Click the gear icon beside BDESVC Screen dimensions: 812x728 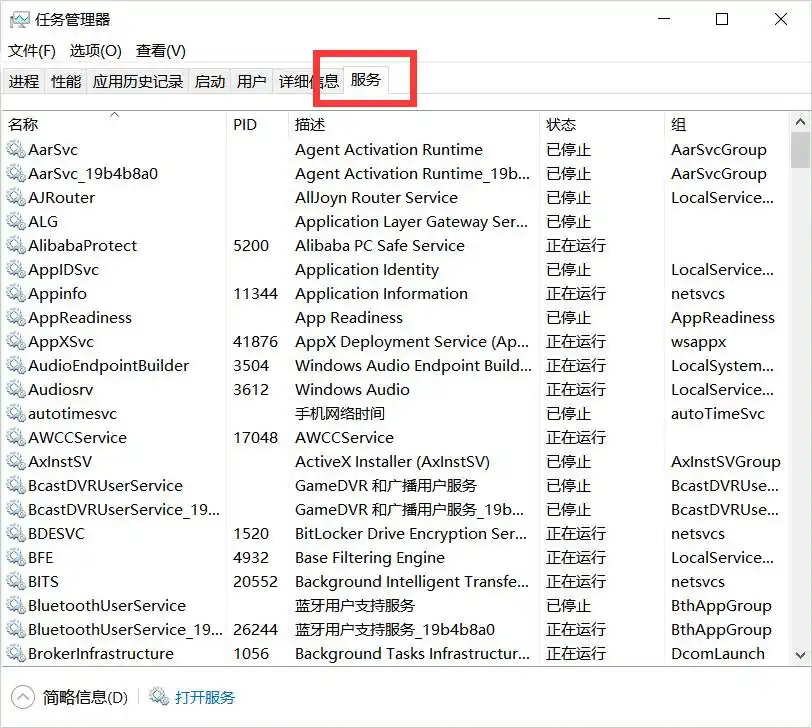pyautogui.click(x=16, y=533)
